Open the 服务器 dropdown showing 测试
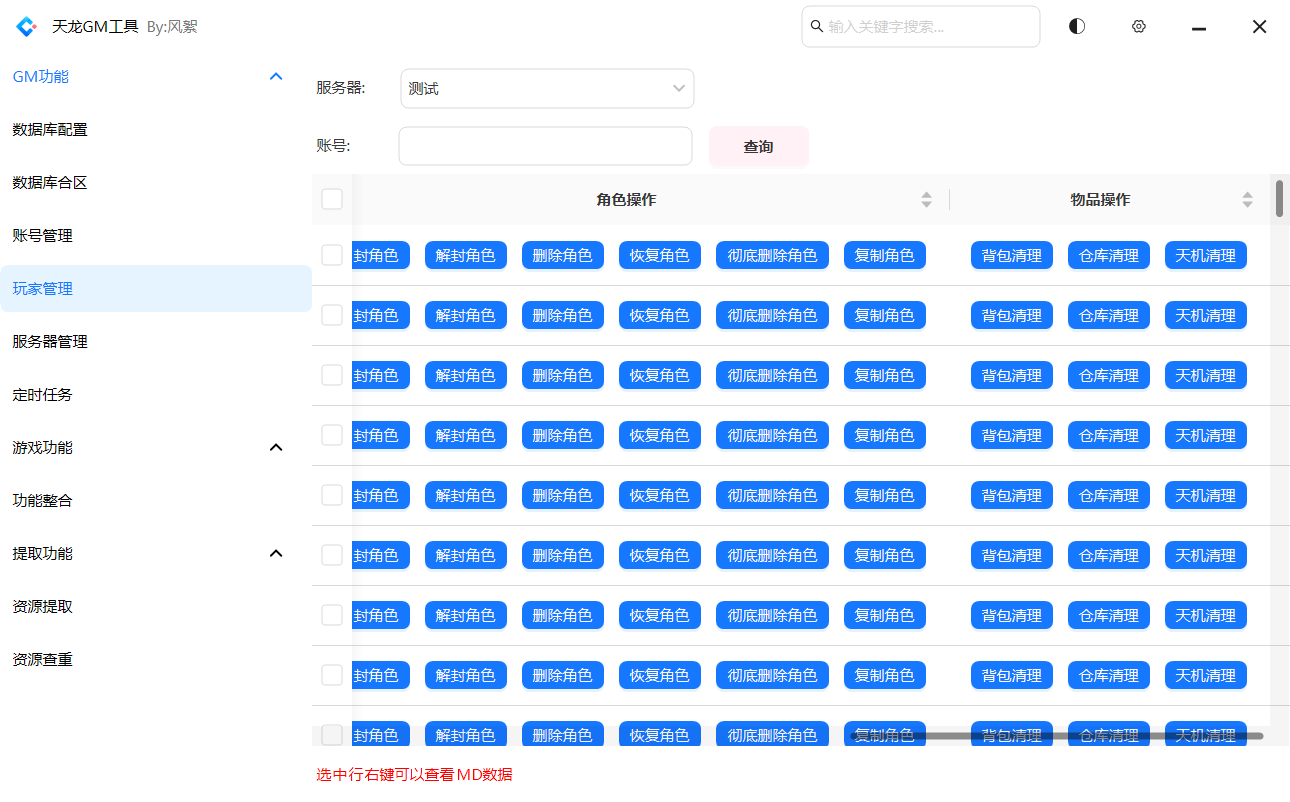The image size is (1290, 802). pos(547,89)
